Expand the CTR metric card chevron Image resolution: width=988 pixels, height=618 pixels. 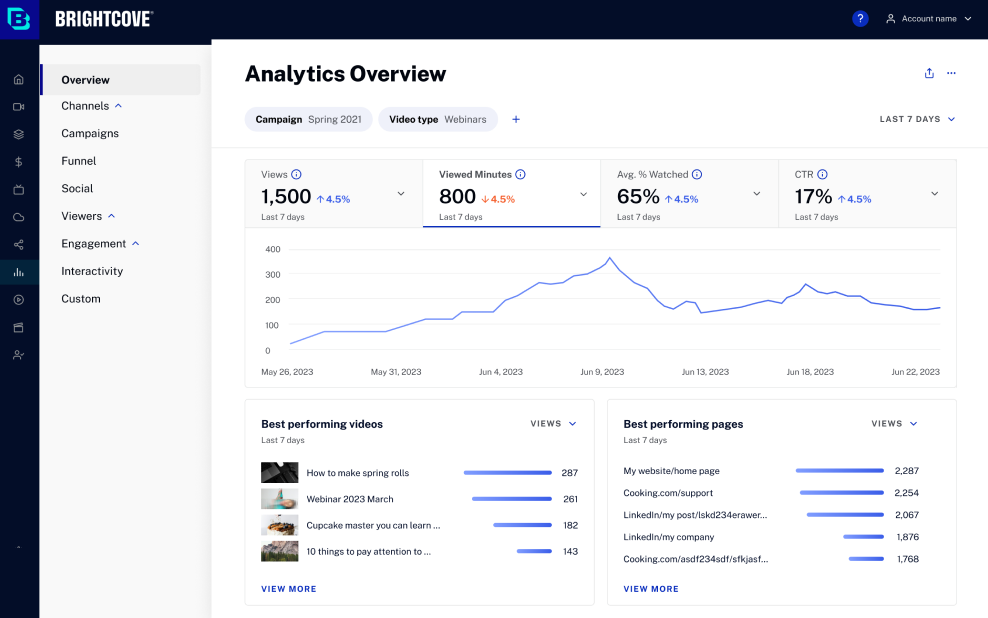coord(934,194)
